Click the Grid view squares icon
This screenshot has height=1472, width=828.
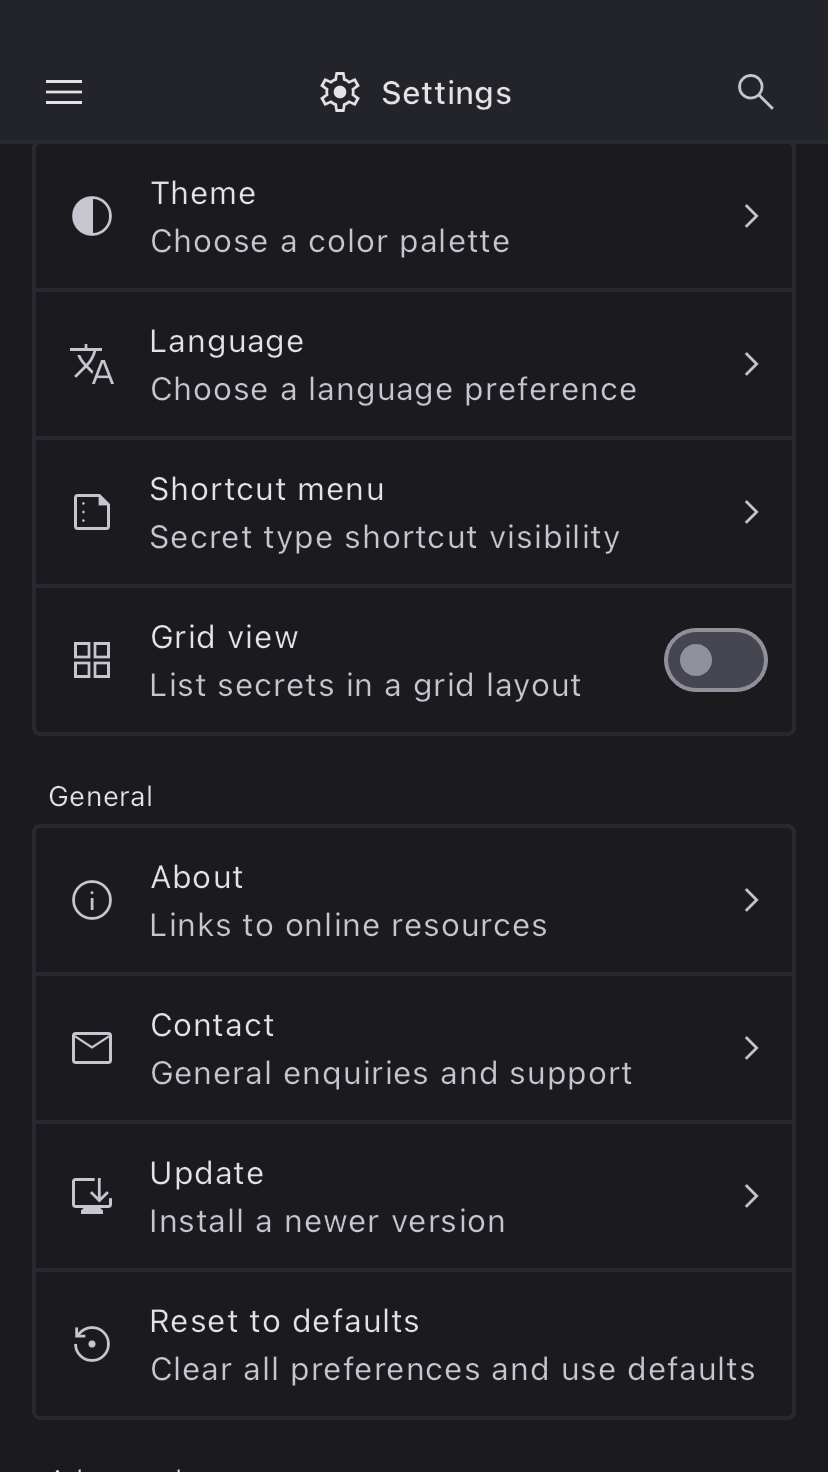click(92, 660)
